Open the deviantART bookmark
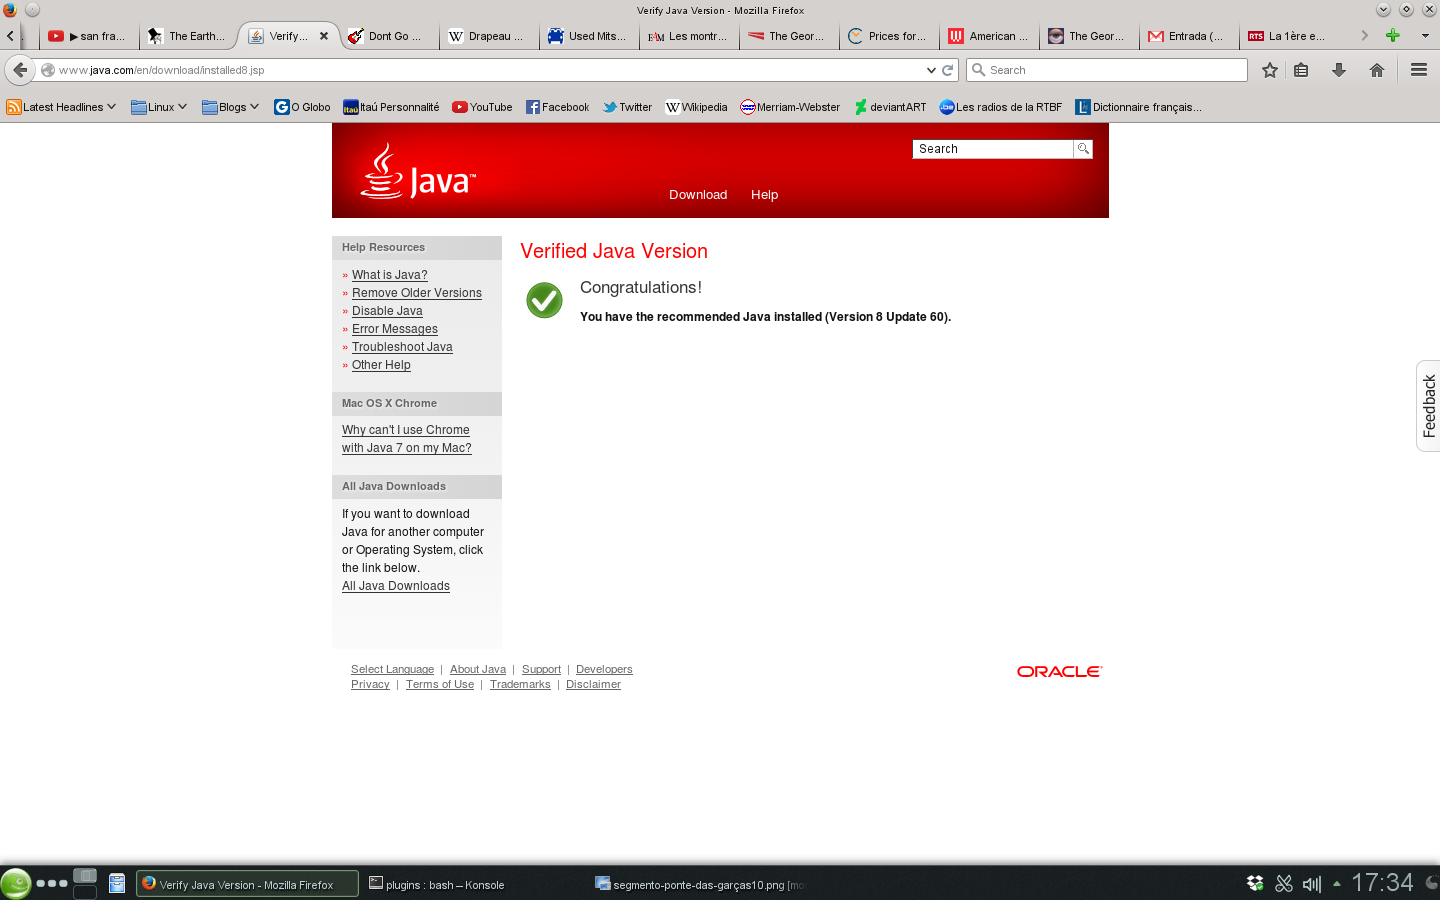The height and width of the screenshot is (900, 1440). 890,107
